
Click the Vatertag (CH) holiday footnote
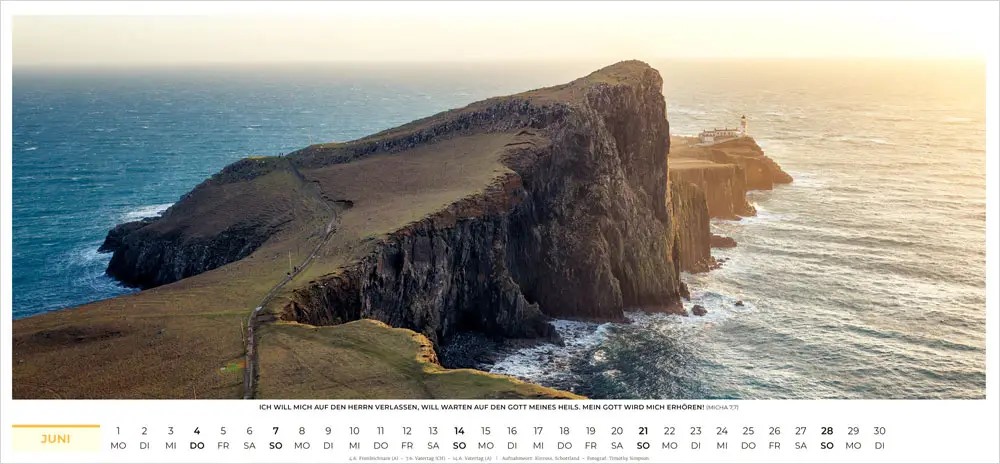(x=425, y=458)
